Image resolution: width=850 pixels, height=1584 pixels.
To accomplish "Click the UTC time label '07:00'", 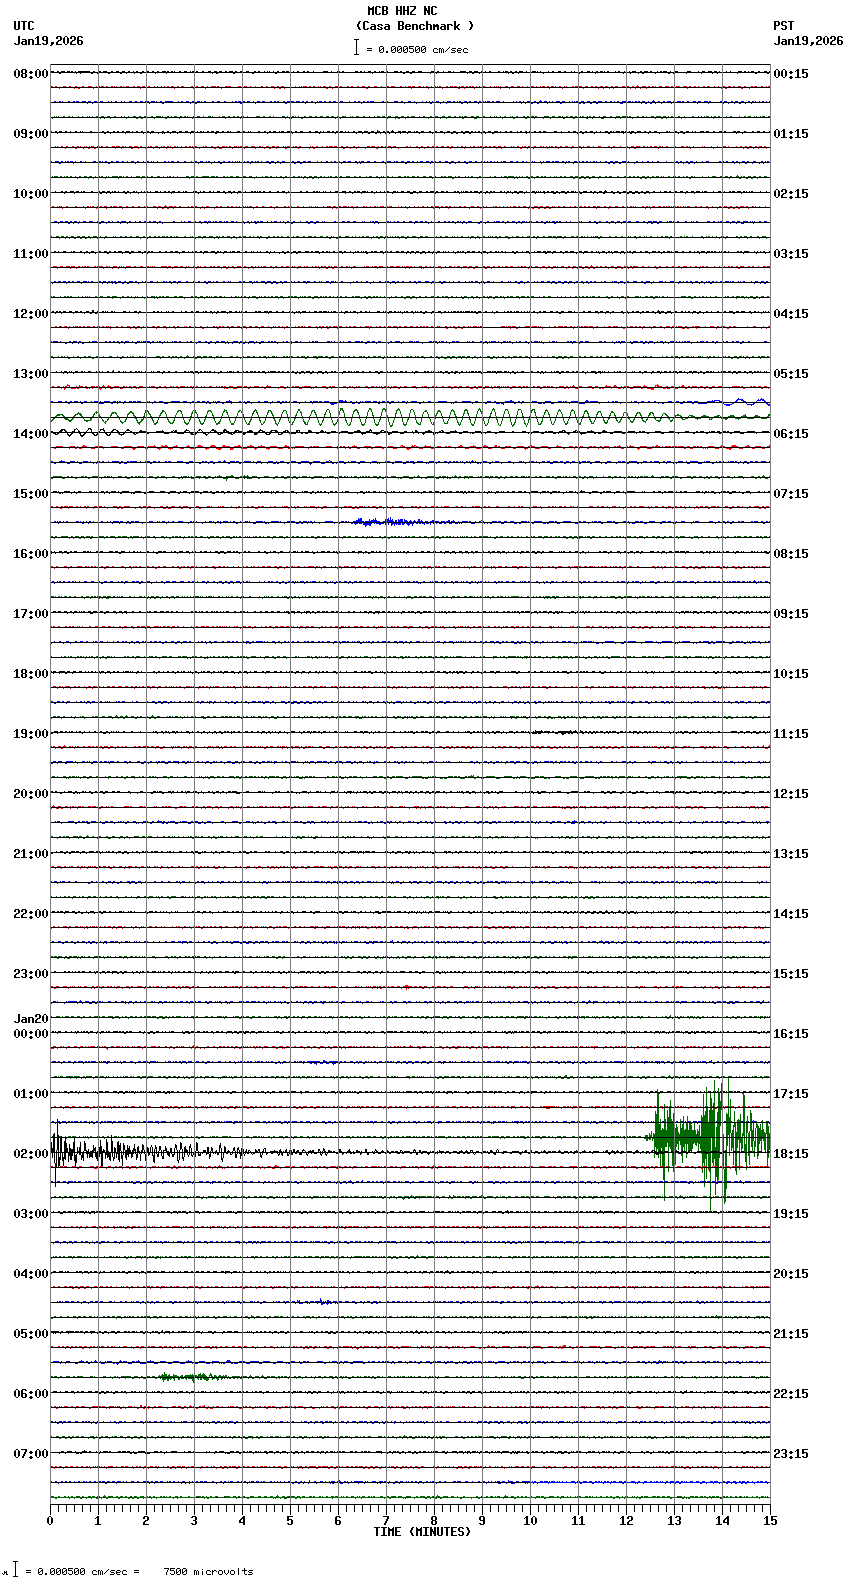I will [31, 1454].
